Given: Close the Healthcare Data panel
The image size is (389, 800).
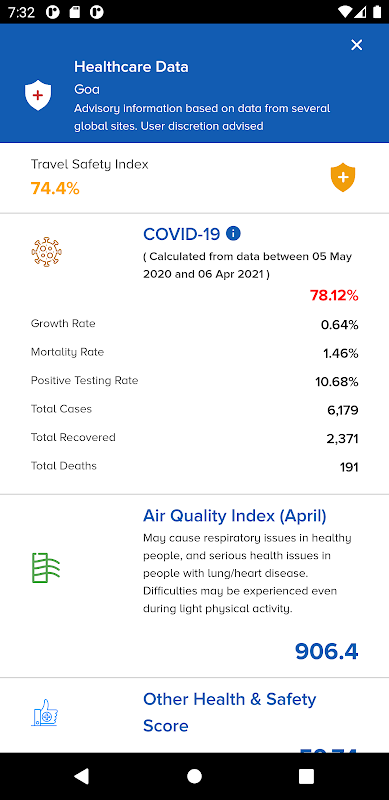Looking at the screenshot, I should pos(356,45).
